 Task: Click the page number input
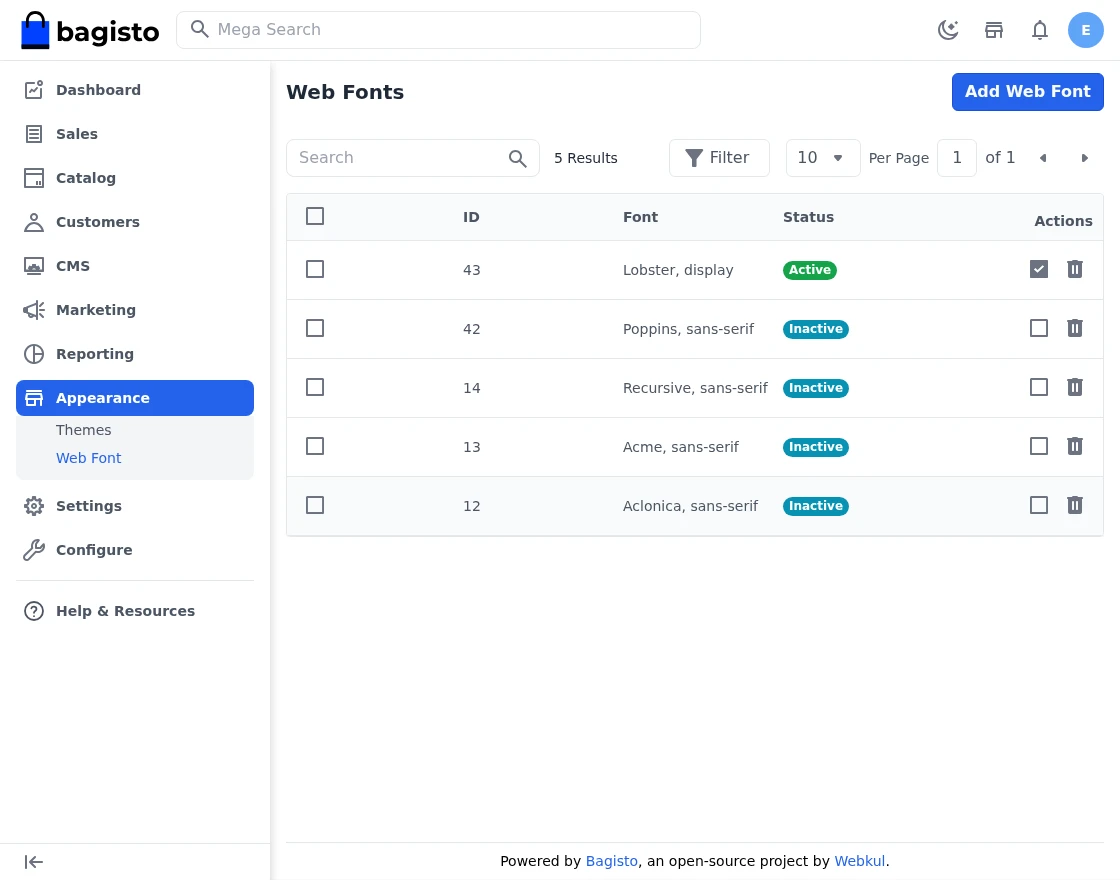tap(956, 158)
